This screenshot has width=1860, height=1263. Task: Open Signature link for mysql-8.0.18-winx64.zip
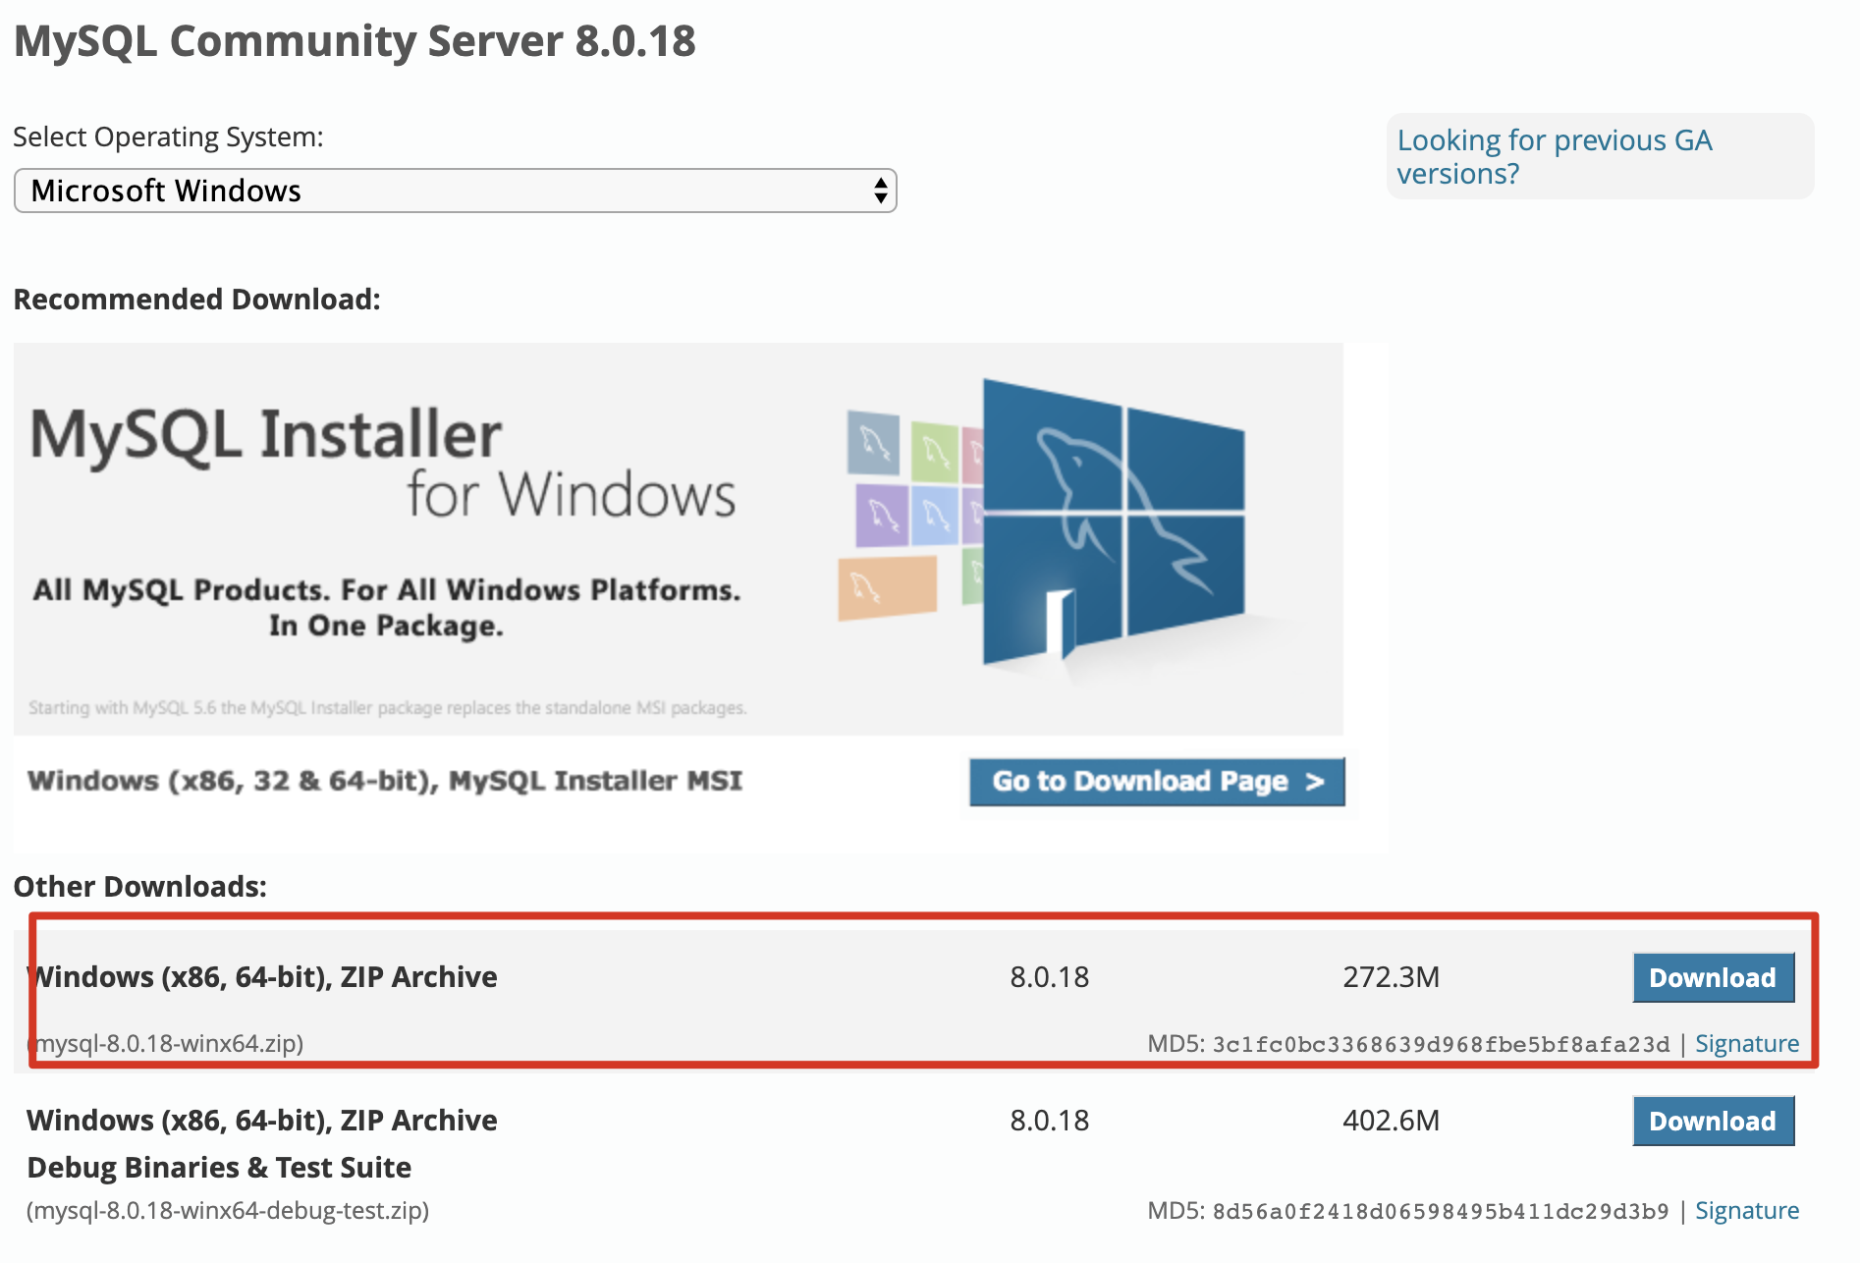tap(1747, 1043)
